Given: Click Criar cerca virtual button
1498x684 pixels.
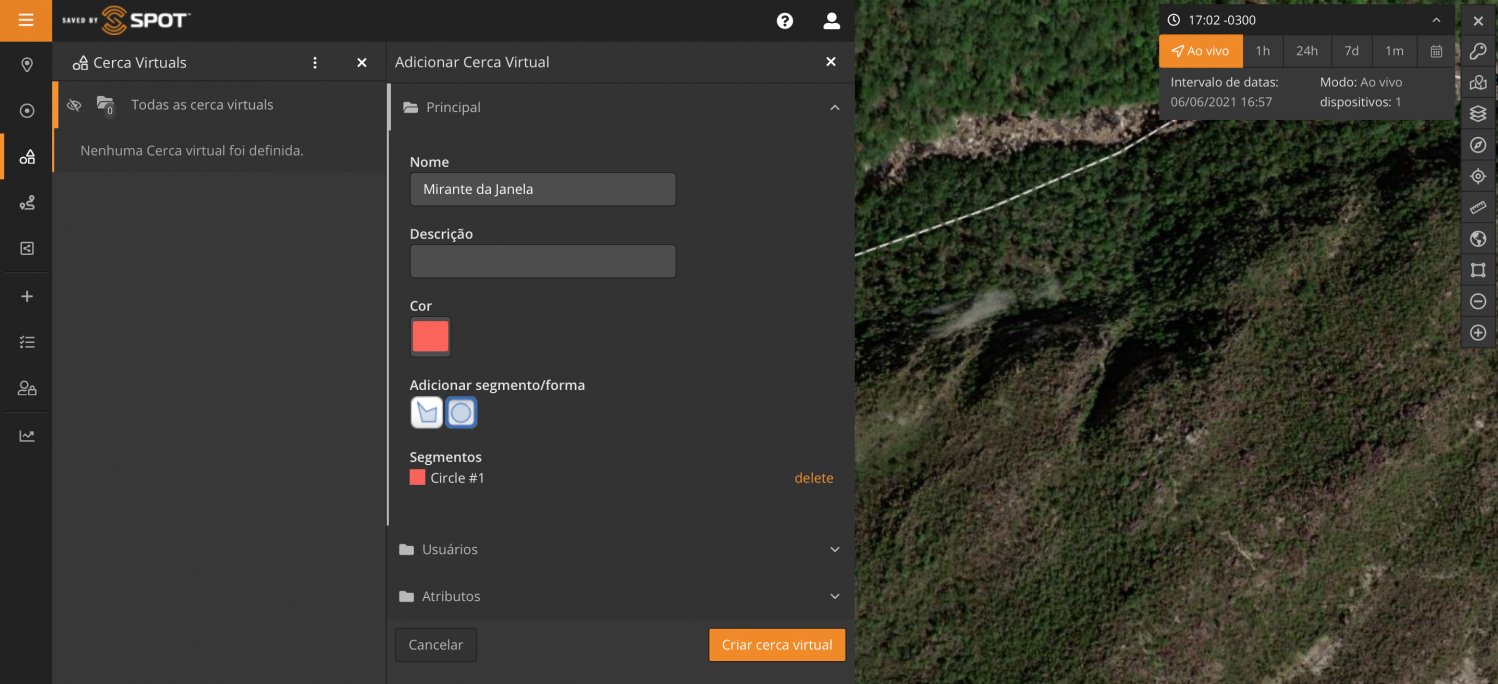Looking at the screenshot, I should (x=777, y=645).
